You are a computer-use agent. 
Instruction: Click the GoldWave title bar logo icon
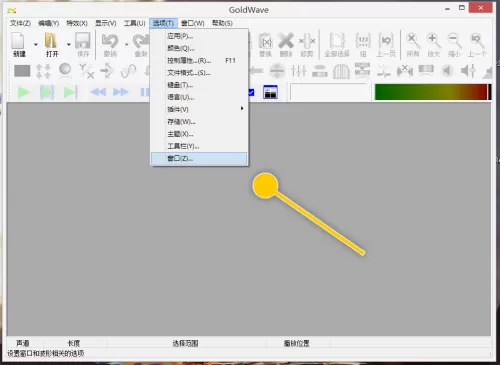(x=12, y=11)
